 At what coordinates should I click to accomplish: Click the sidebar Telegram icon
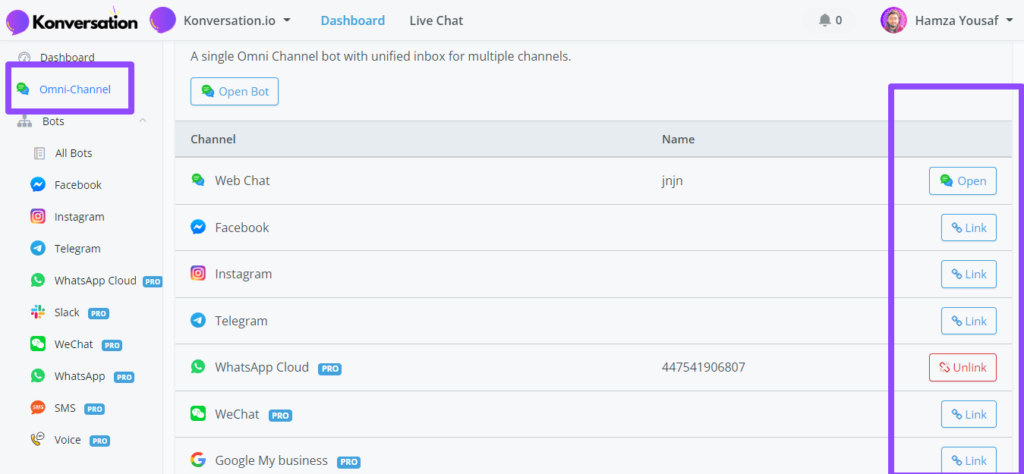coord(38,248)
